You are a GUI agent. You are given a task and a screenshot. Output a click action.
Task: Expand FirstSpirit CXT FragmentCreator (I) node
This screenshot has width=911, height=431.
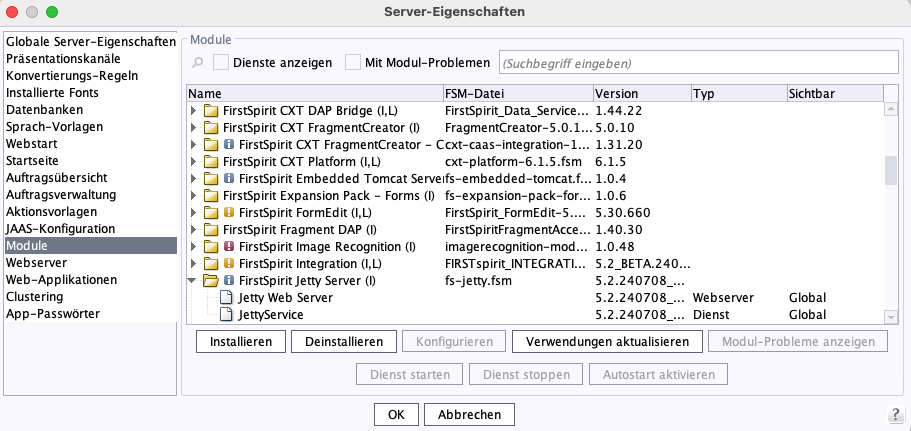point(194,128)
